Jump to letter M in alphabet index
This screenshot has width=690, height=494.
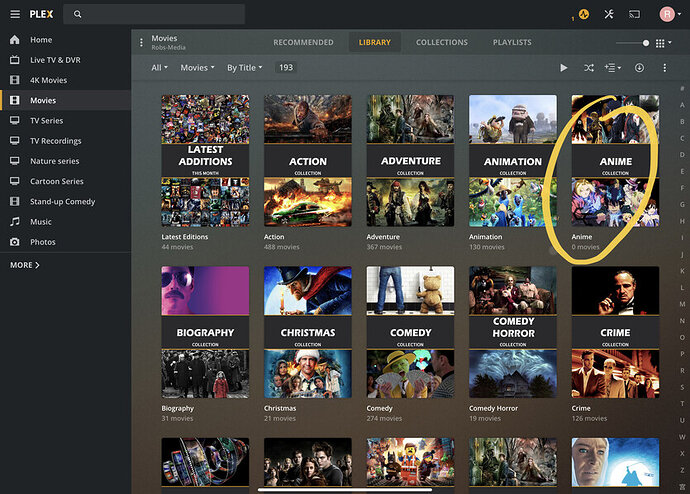point(682,304)
